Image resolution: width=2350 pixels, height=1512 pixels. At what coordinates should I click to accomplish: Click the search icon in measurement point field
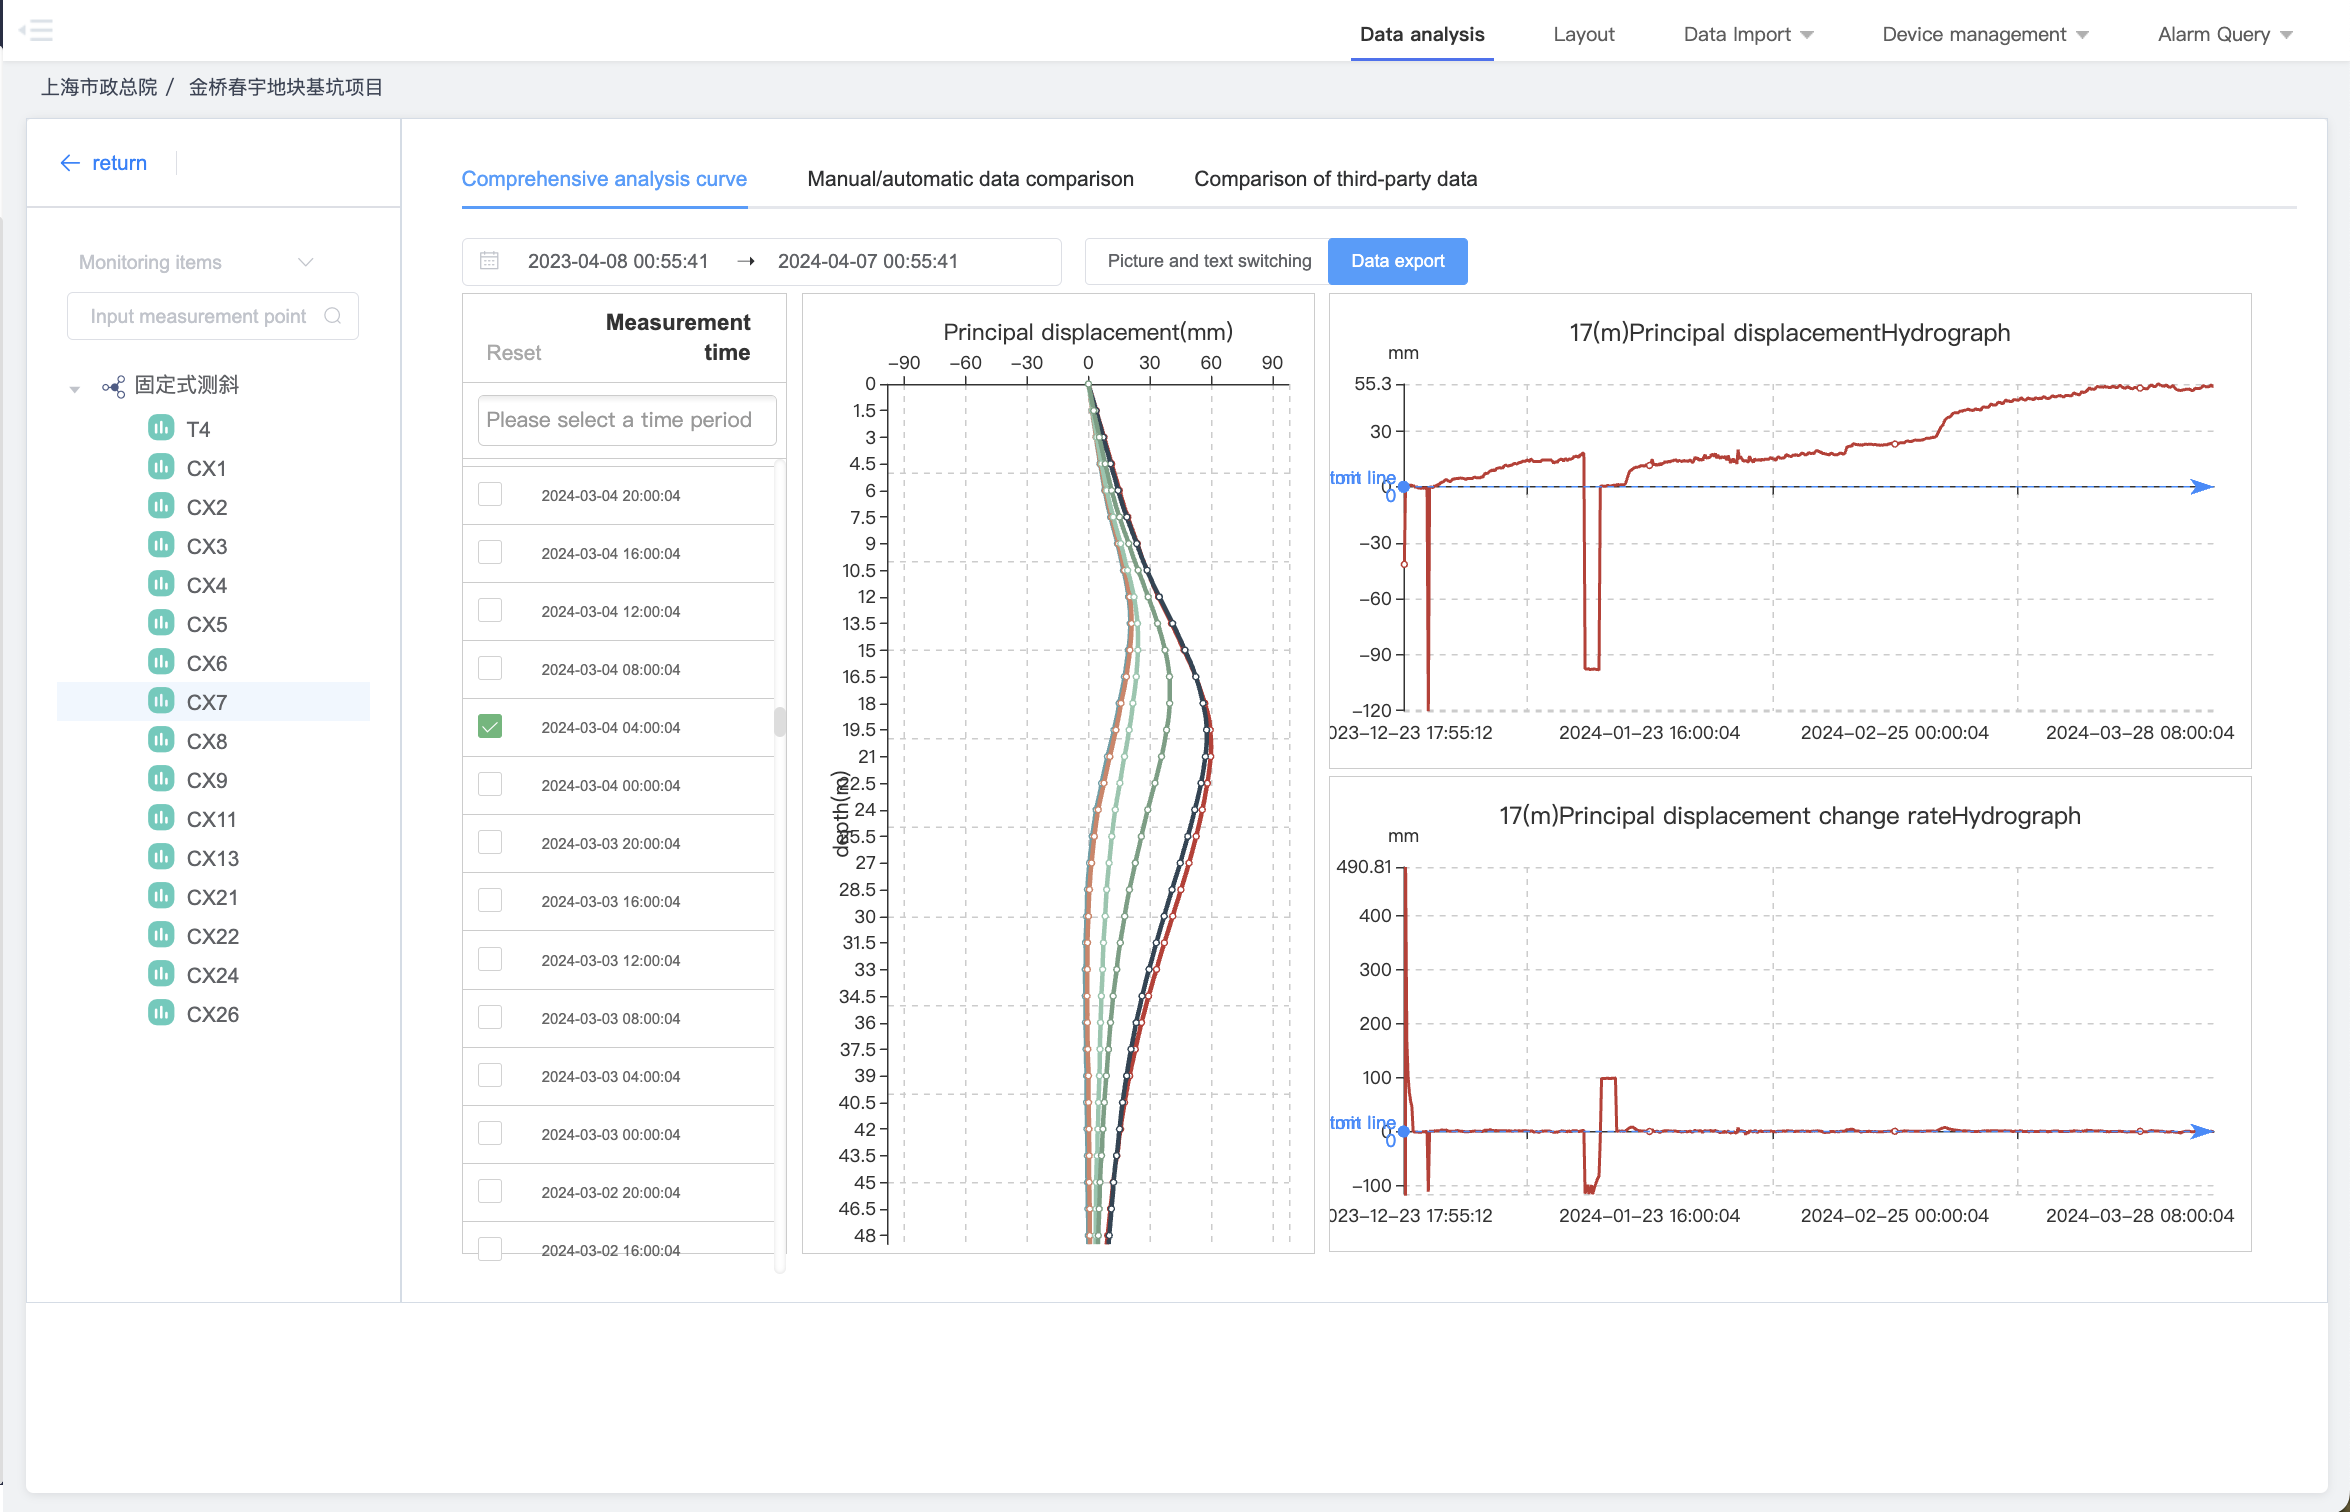(x=333, y=316)
